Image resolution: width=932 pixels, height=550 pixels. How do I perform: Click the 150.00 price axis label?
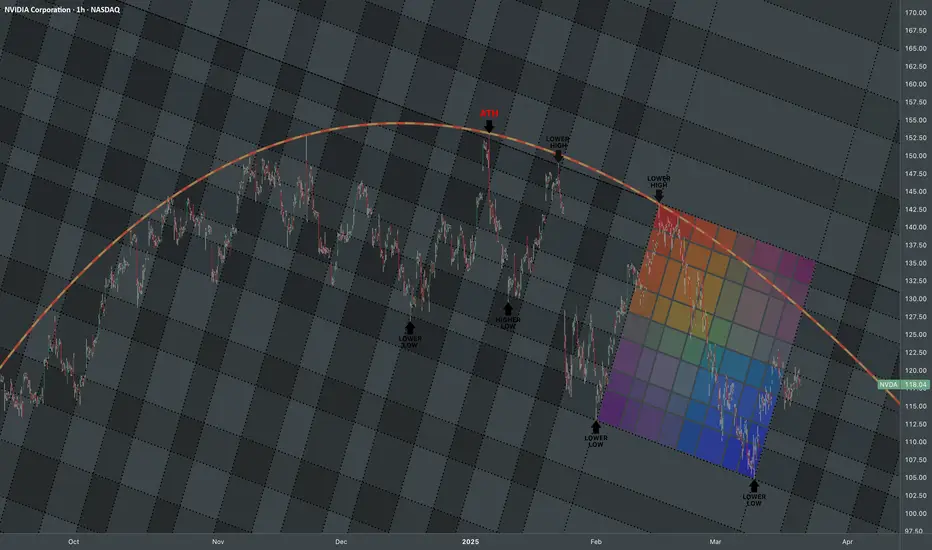coord(916,156)
